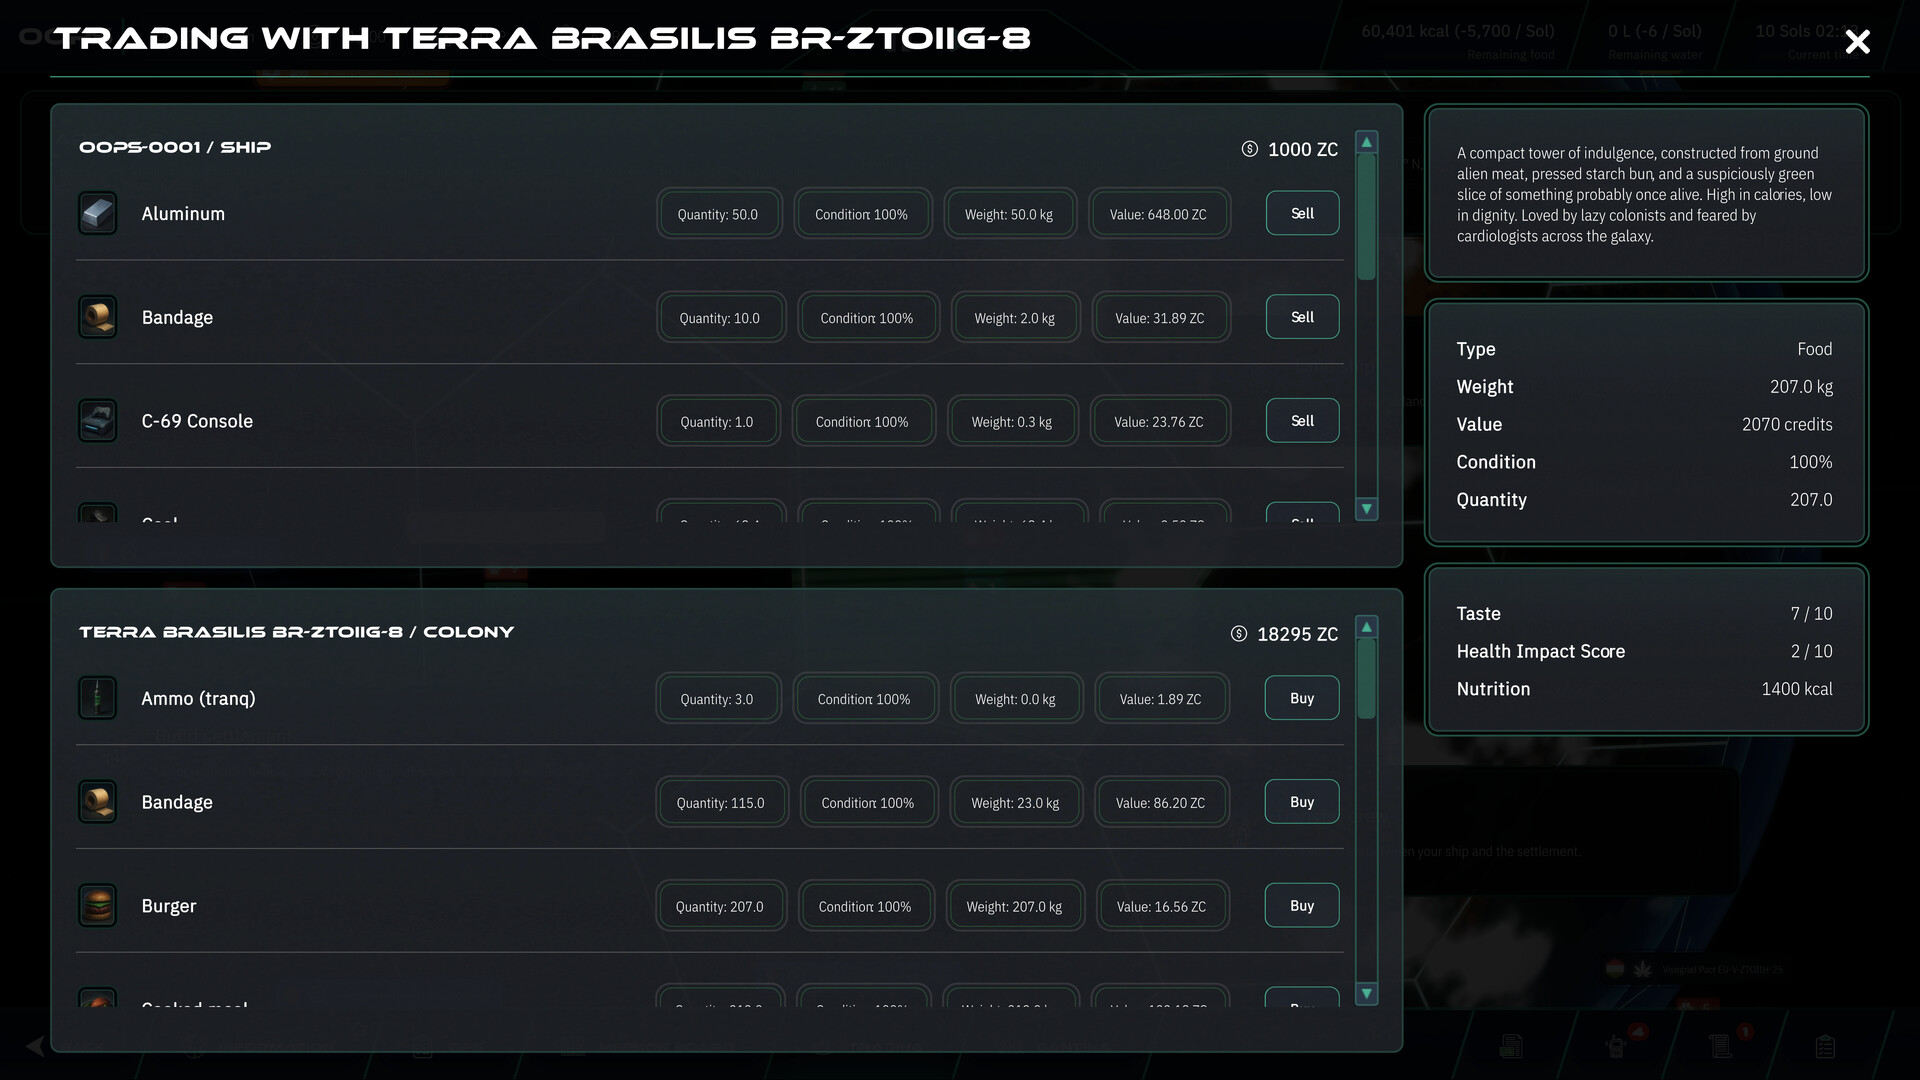Select the Burger item icon
Screen dimensions: 1920x1080
point(97,905)
